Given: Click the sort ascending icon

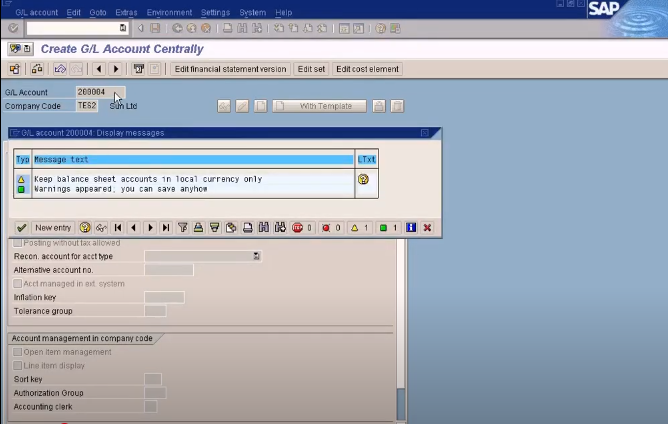Looking at the screenshot, I should click(199, 228).
